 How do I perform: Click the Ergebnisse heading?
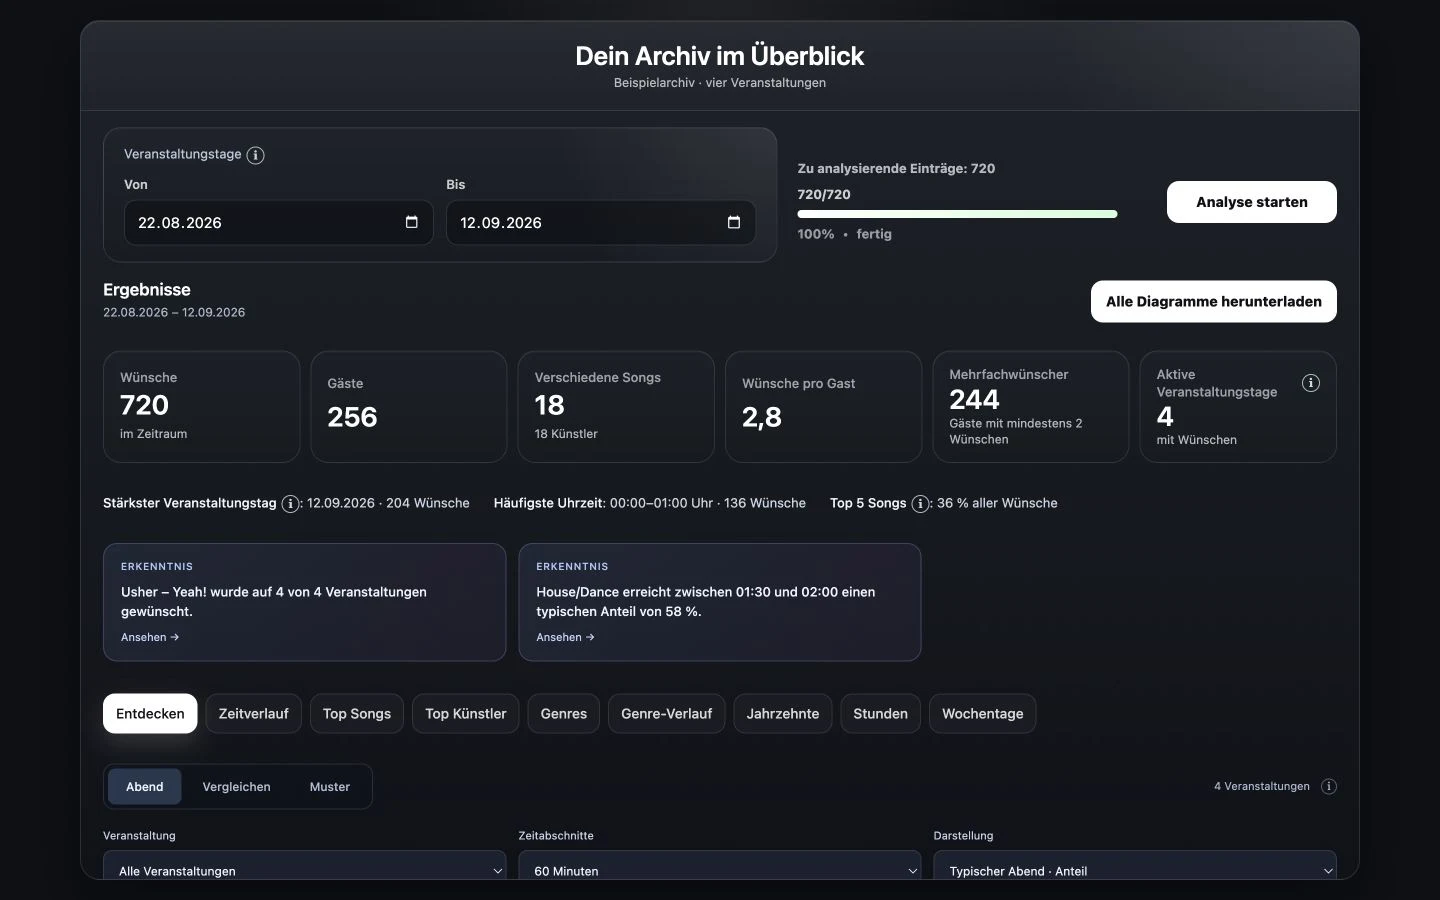(x=147, y=290)
